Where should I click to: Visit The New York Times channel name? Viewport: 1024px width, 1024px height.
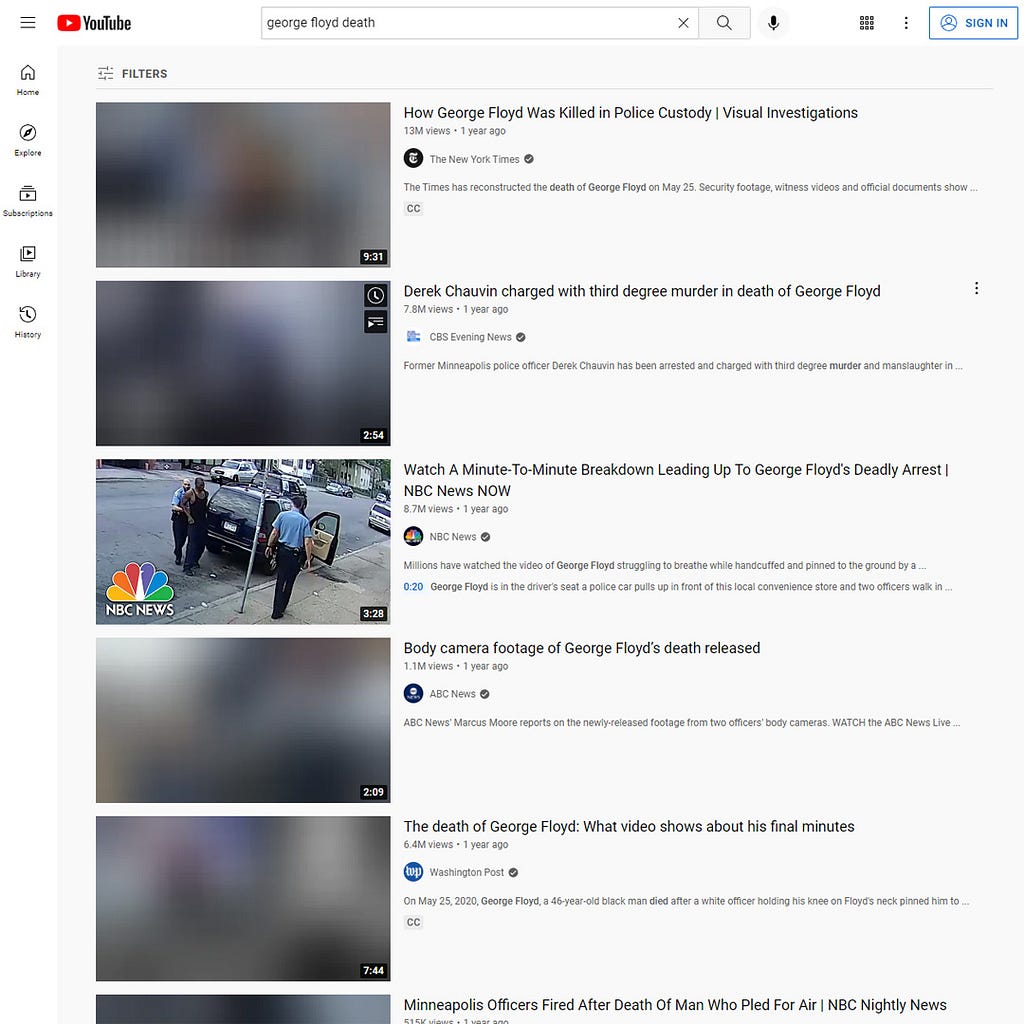474,159
